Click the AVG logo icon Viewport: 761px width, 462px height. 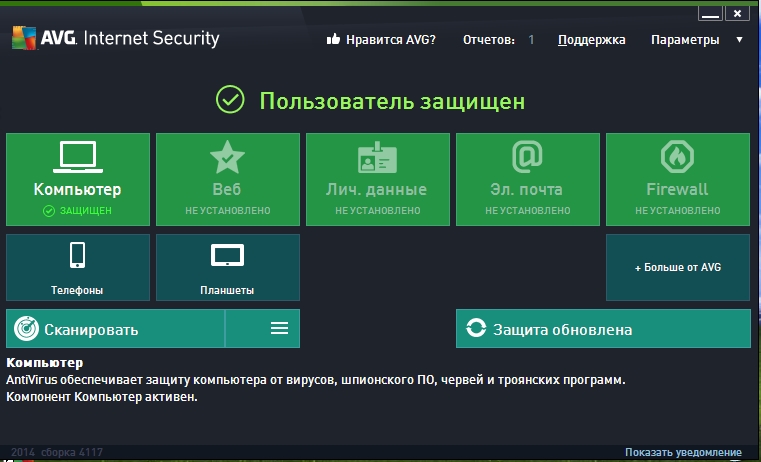tap(24, 38)
